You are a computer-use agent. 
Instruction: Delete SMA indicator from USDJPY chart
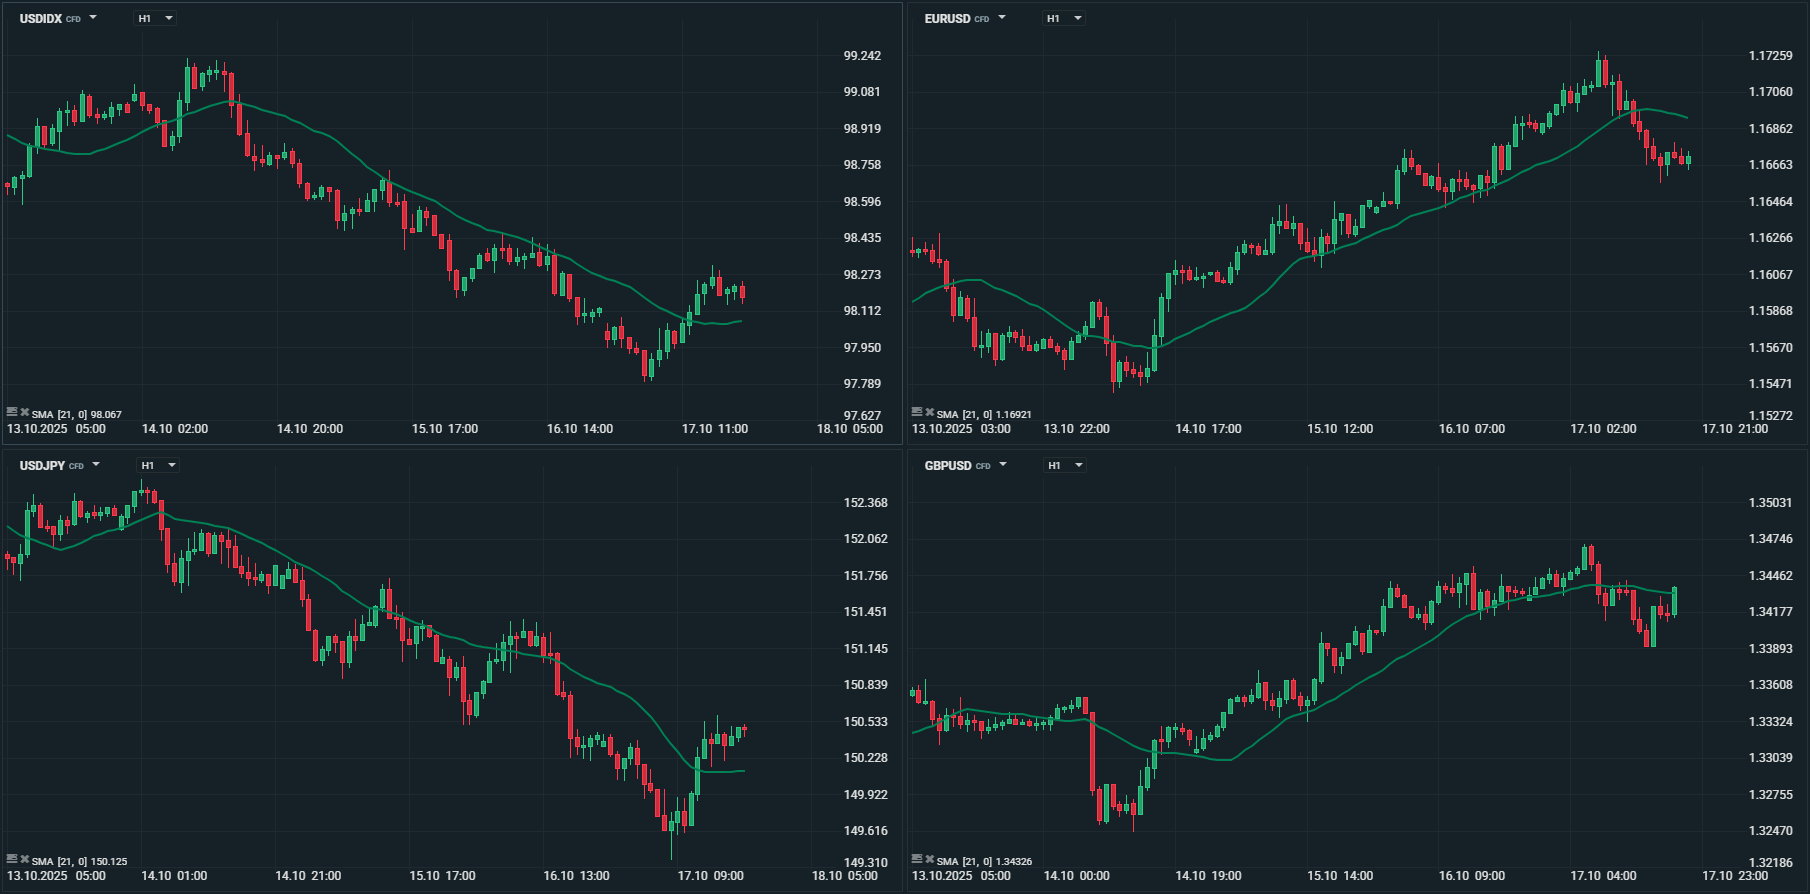pos(24,859)
